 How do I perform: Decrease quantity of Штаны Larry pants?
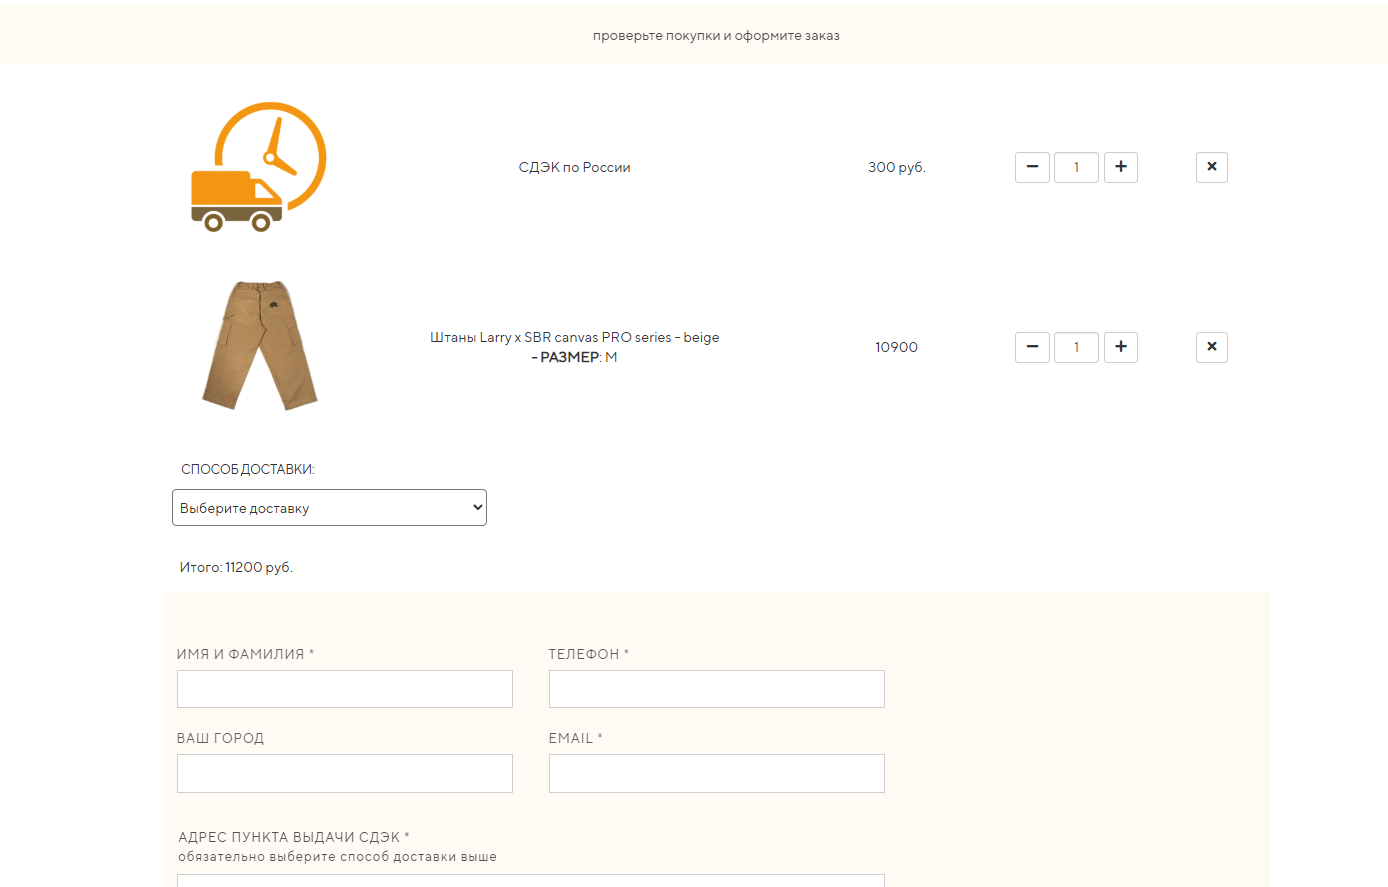coord(1032,347)
